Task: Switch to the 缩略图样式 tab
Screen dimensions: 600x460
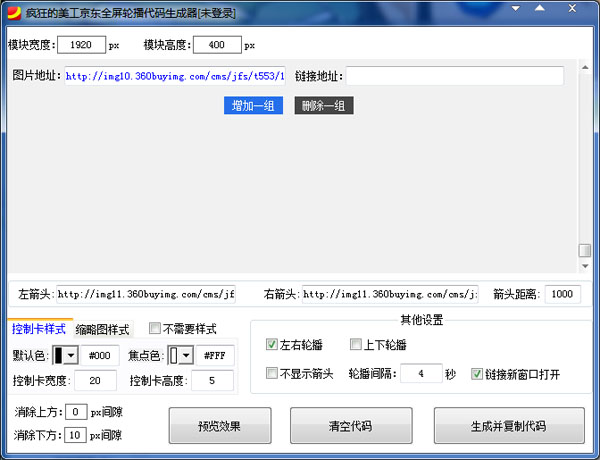Action: click(x=103, y=329)
